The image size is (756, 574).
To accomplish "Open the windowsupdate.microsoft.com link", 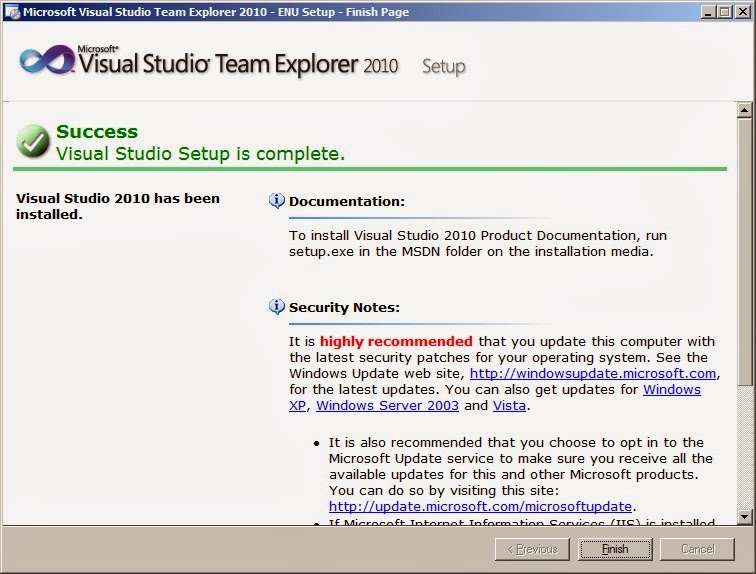I will coord(593,374).
